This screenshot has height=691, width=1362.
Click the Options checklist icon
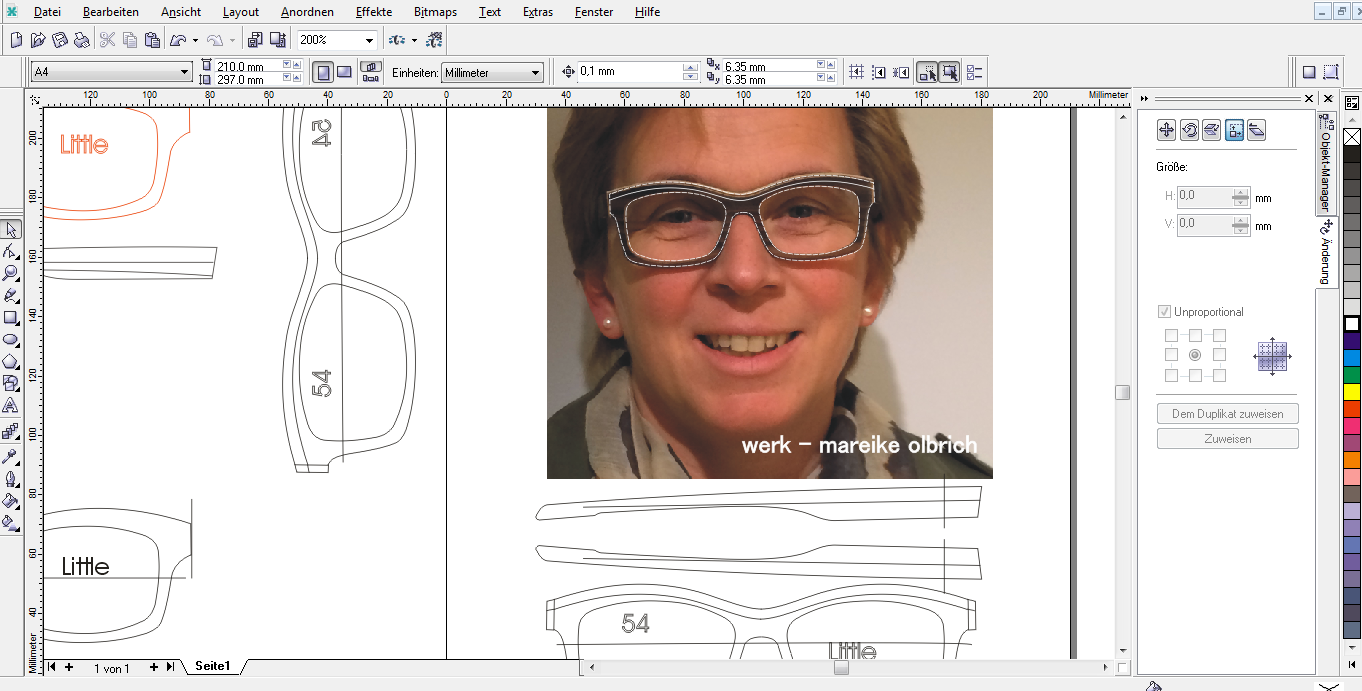(975, 72)
